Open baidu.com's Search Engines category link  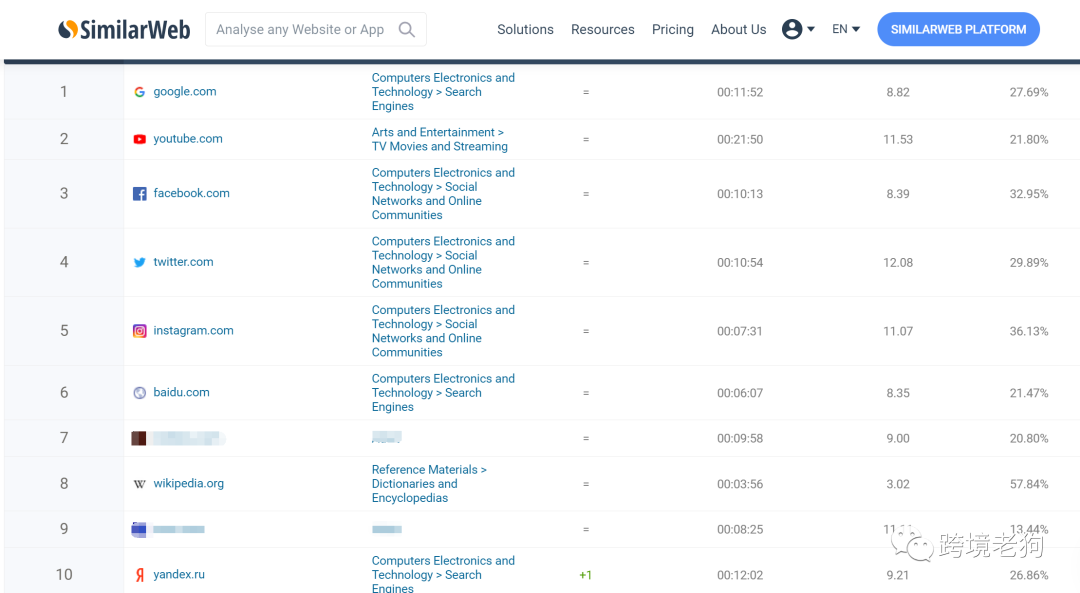click(x=443, y=393)
